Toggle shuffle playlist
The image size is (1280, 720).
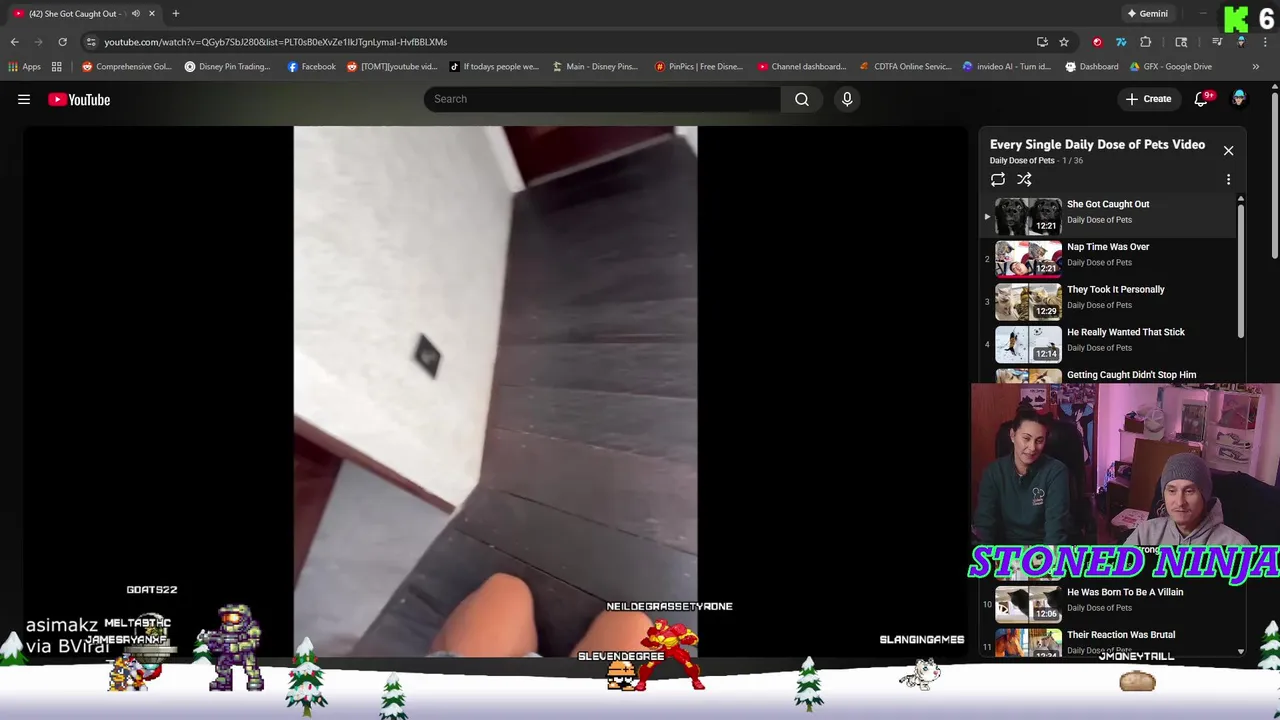1024,180
